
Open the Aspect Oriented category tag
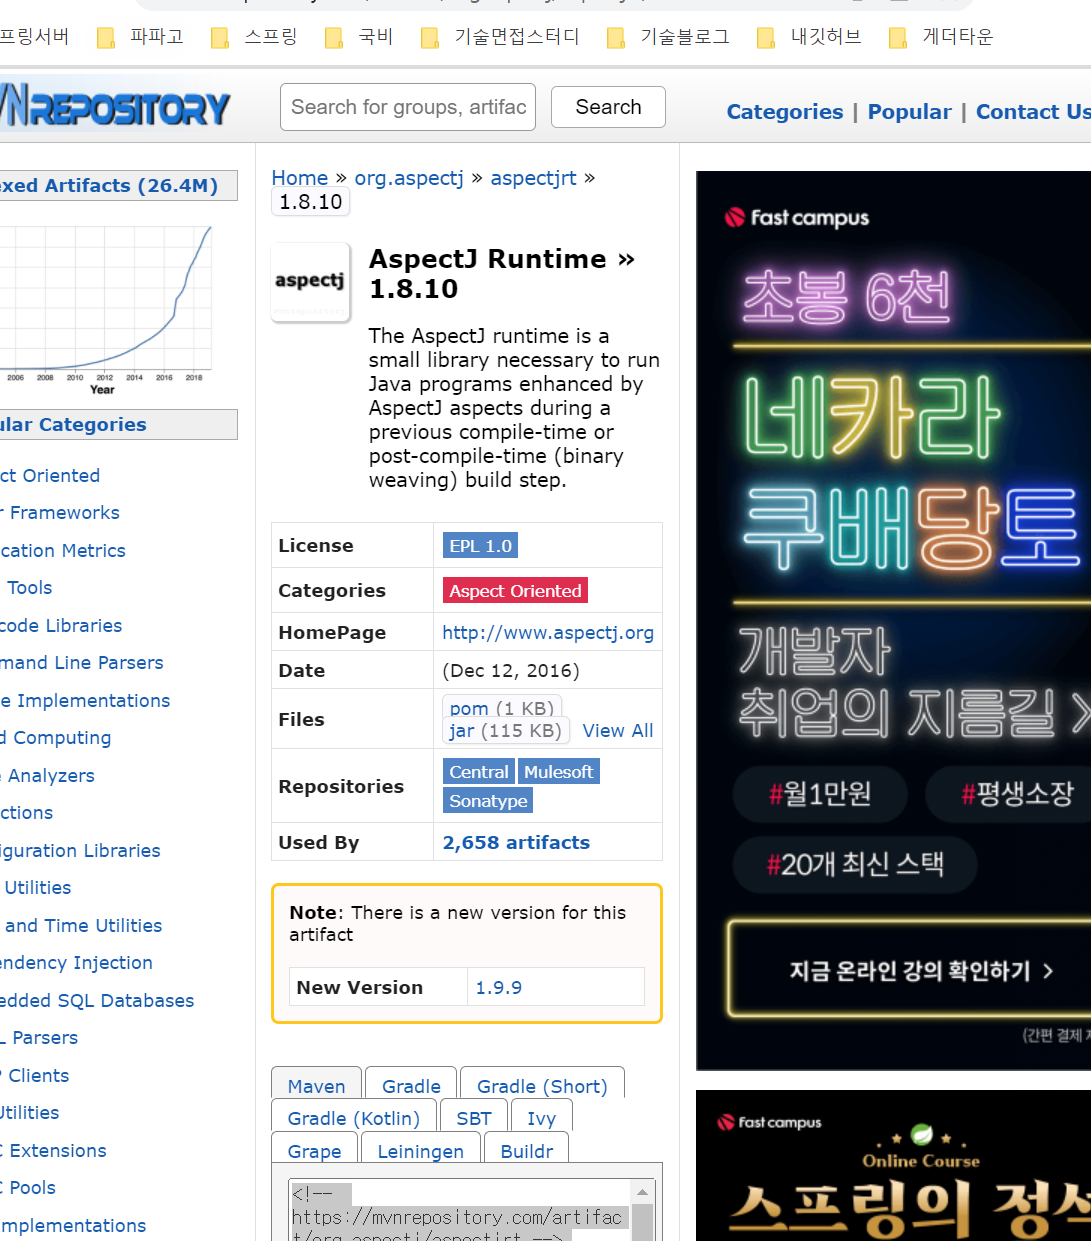pos(515,591)
